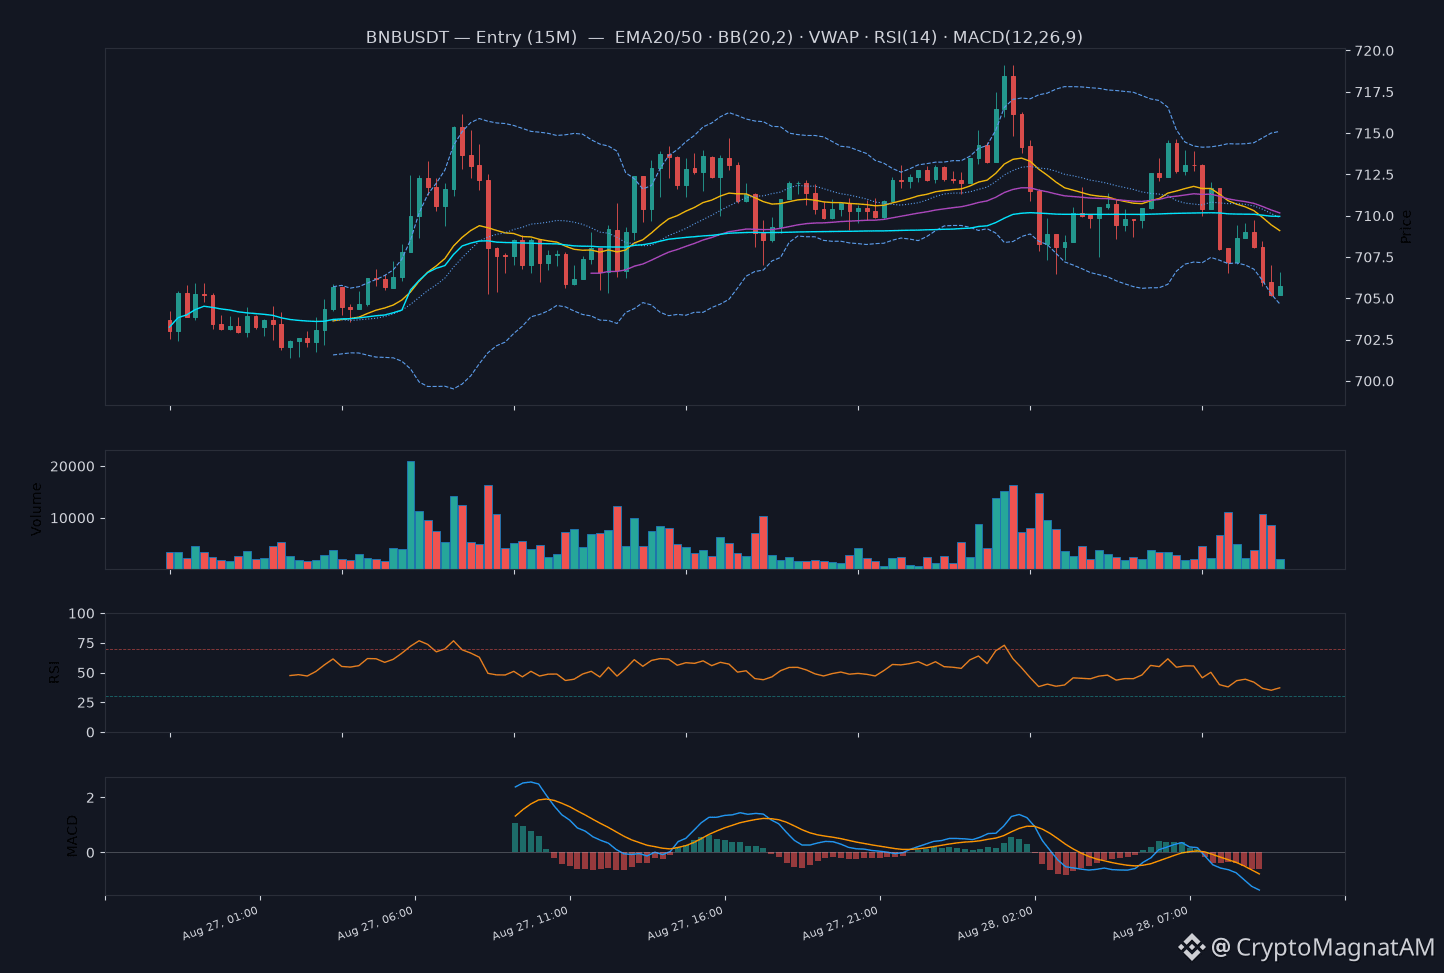Click the Aug 28, 07:00 time label

click(1150, 923)
